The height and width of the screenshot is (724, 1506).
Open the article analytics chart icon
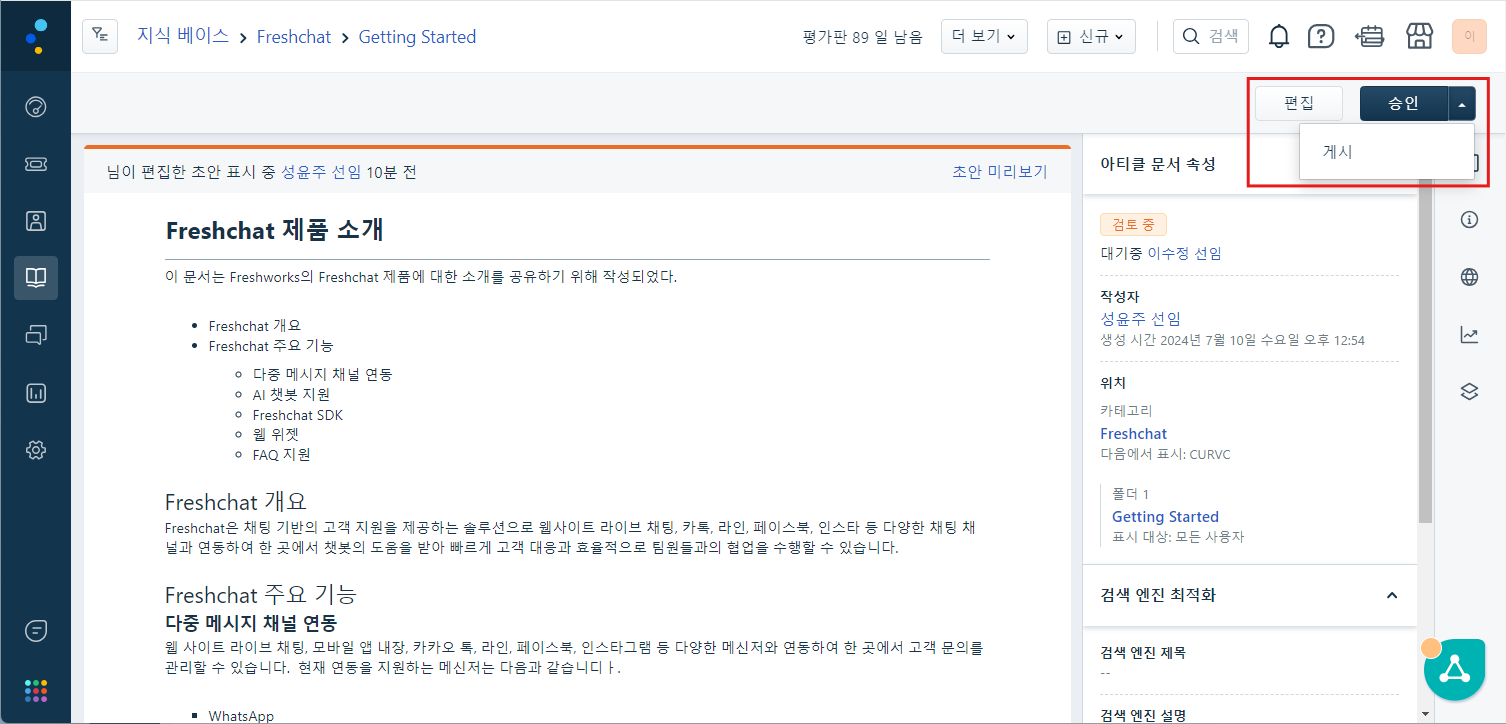coord(1469,335)
